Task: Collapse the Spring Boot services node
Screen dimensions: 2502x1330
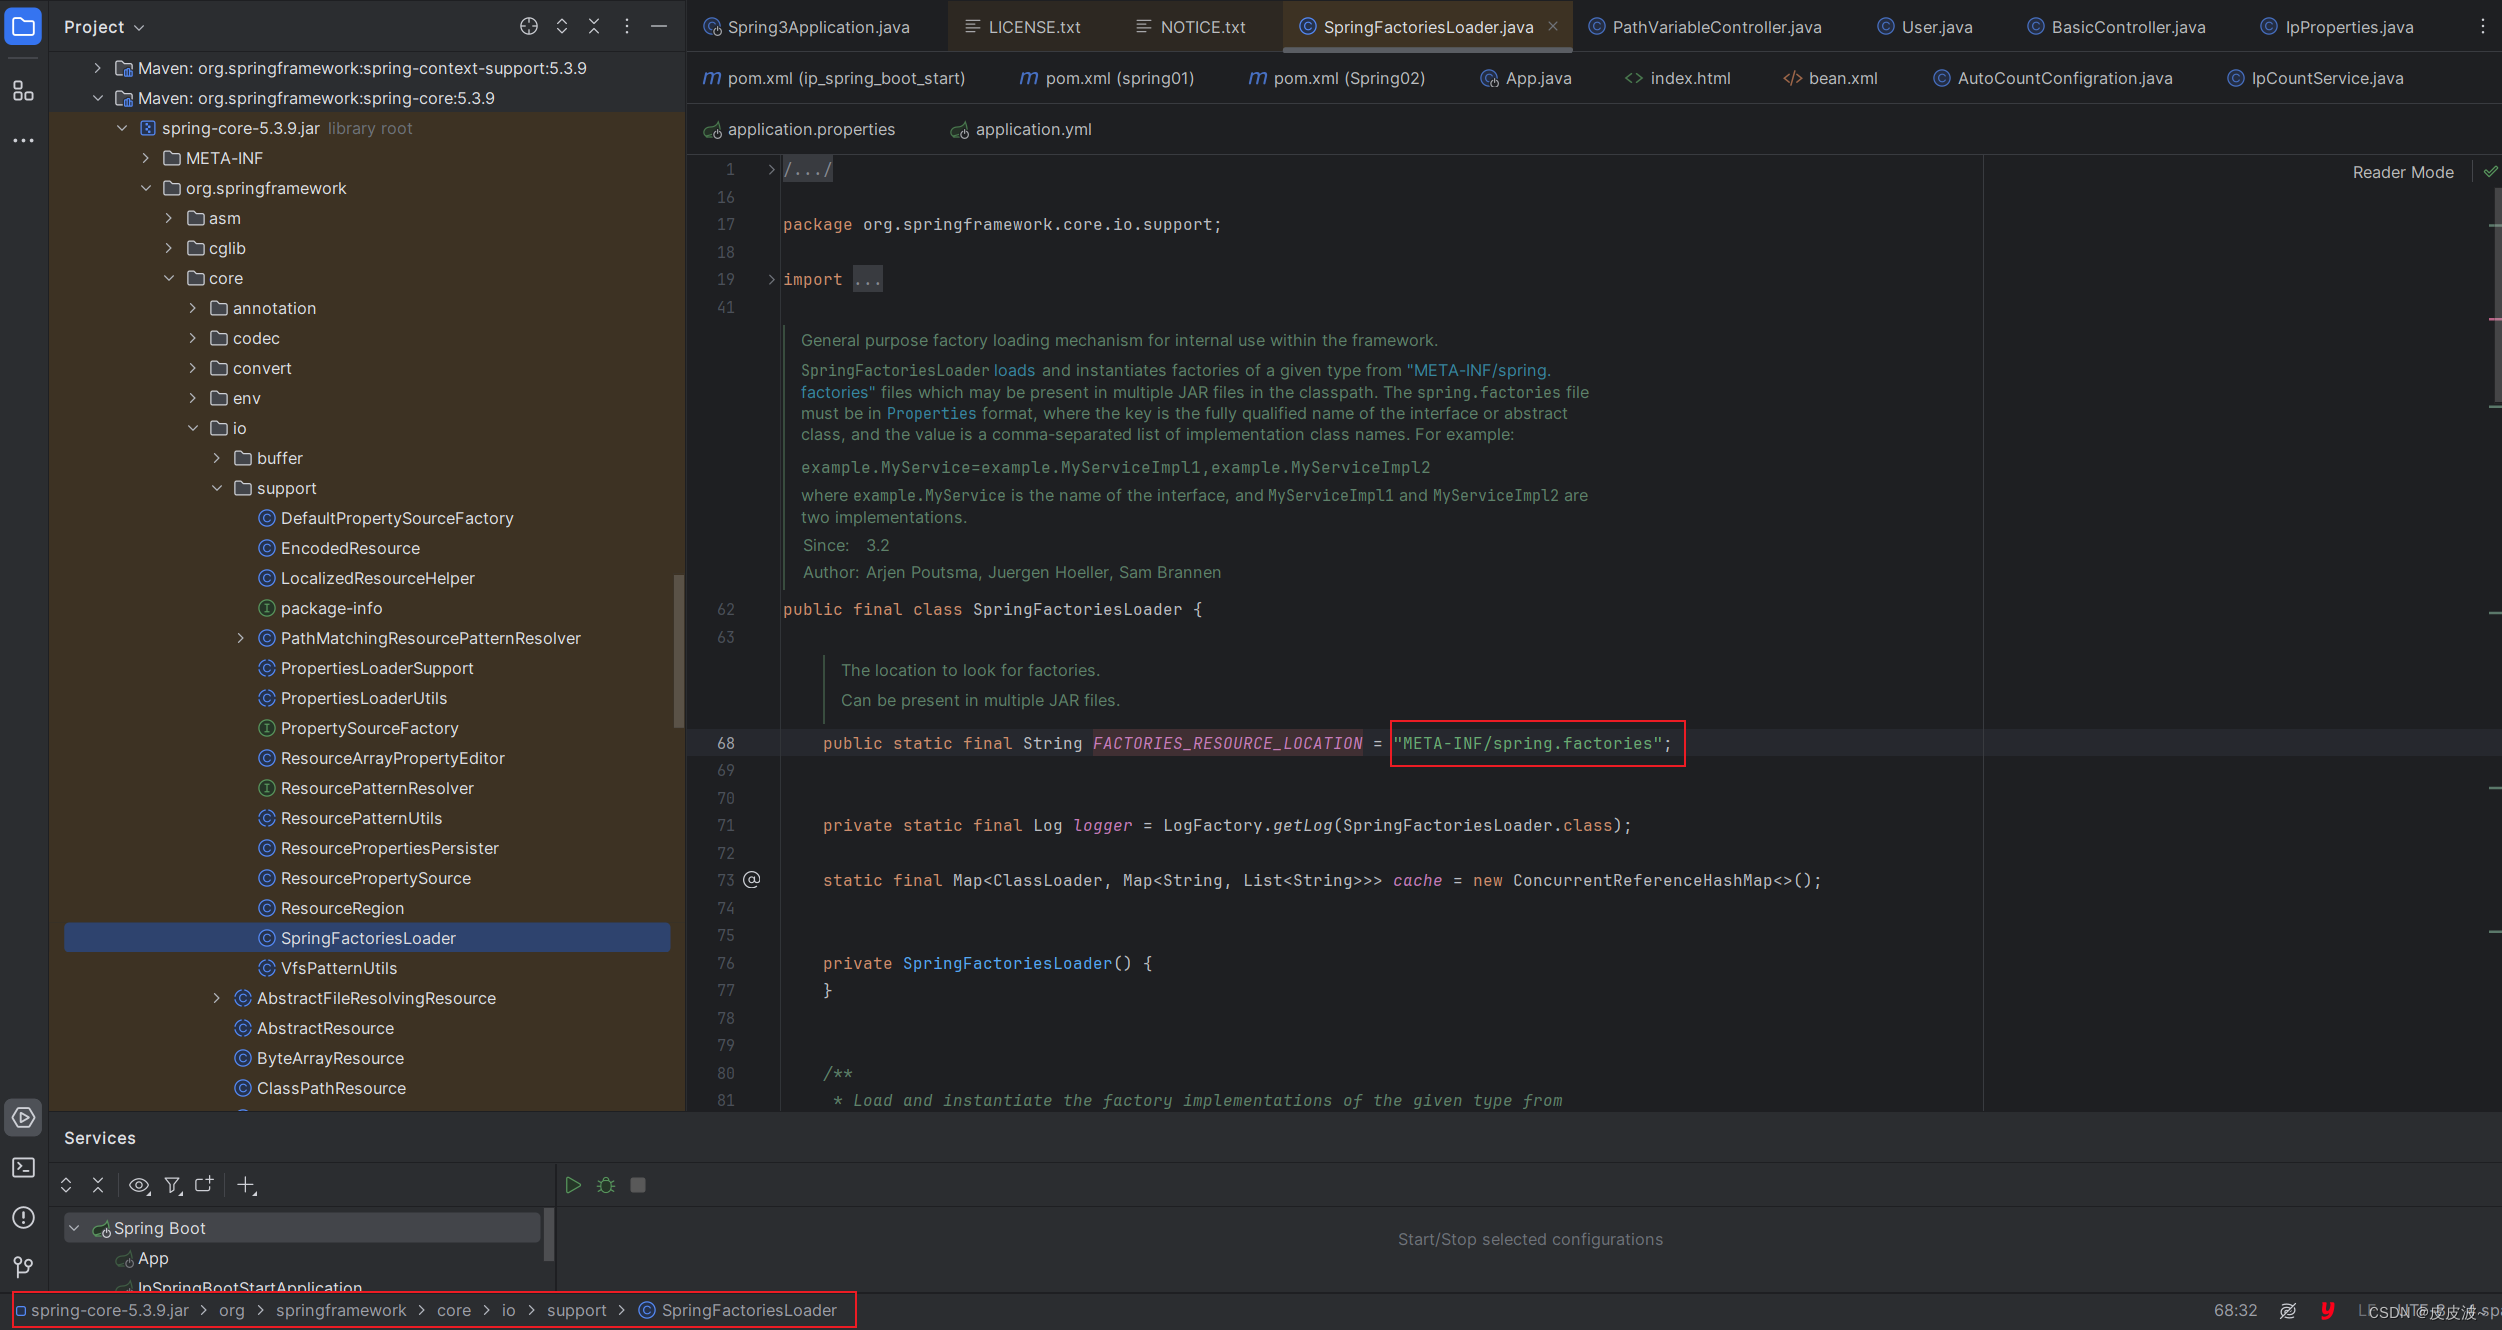Action: pos(74,1228)
